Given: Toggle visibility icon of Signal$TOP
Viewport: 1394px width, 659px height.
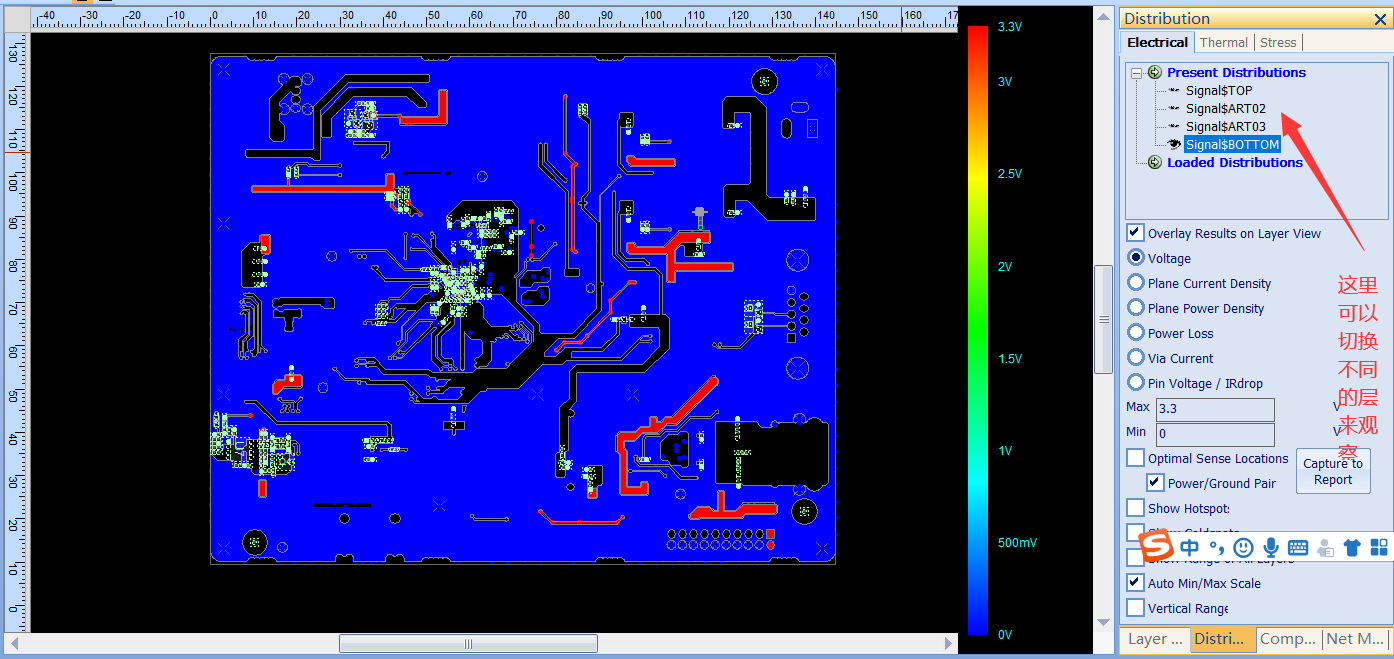Looking at the screenshot, I should 1174,90.
